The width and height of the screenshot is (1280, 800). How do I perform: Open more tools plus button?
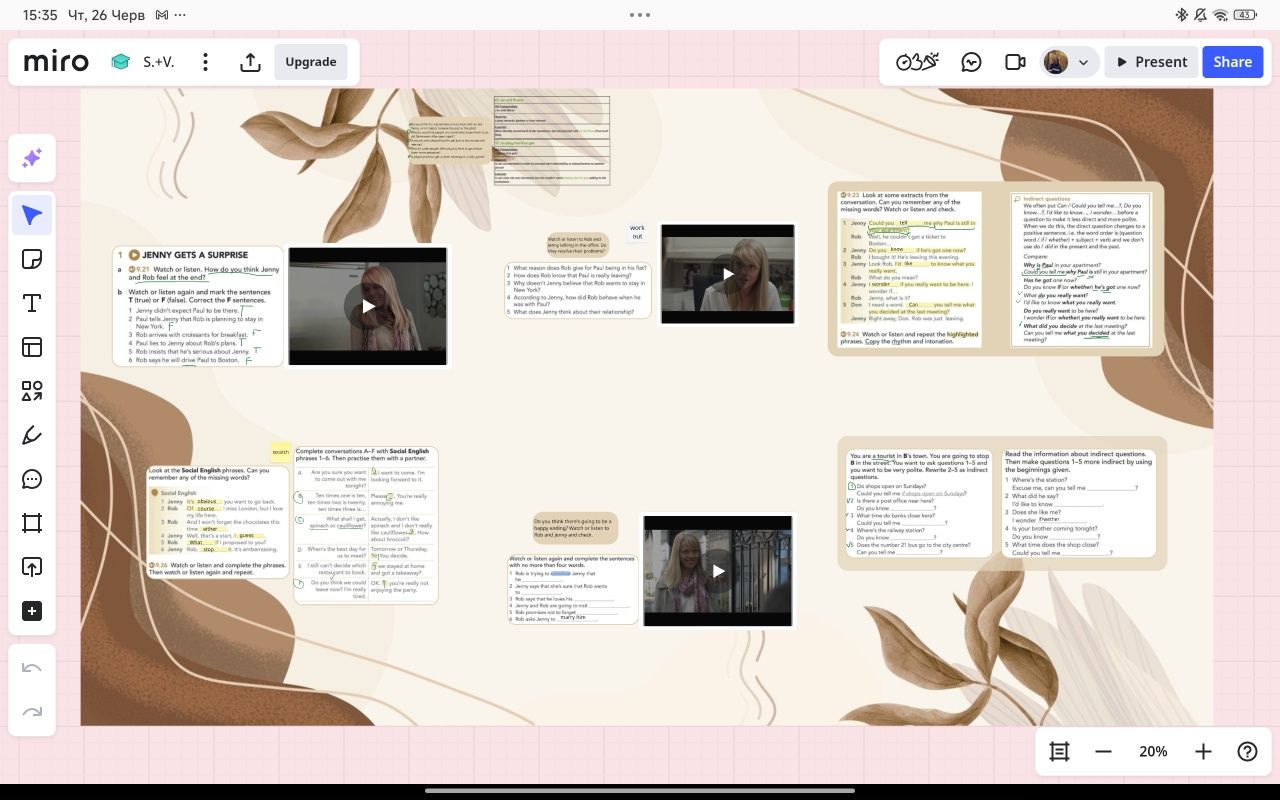tap(32, 611)
